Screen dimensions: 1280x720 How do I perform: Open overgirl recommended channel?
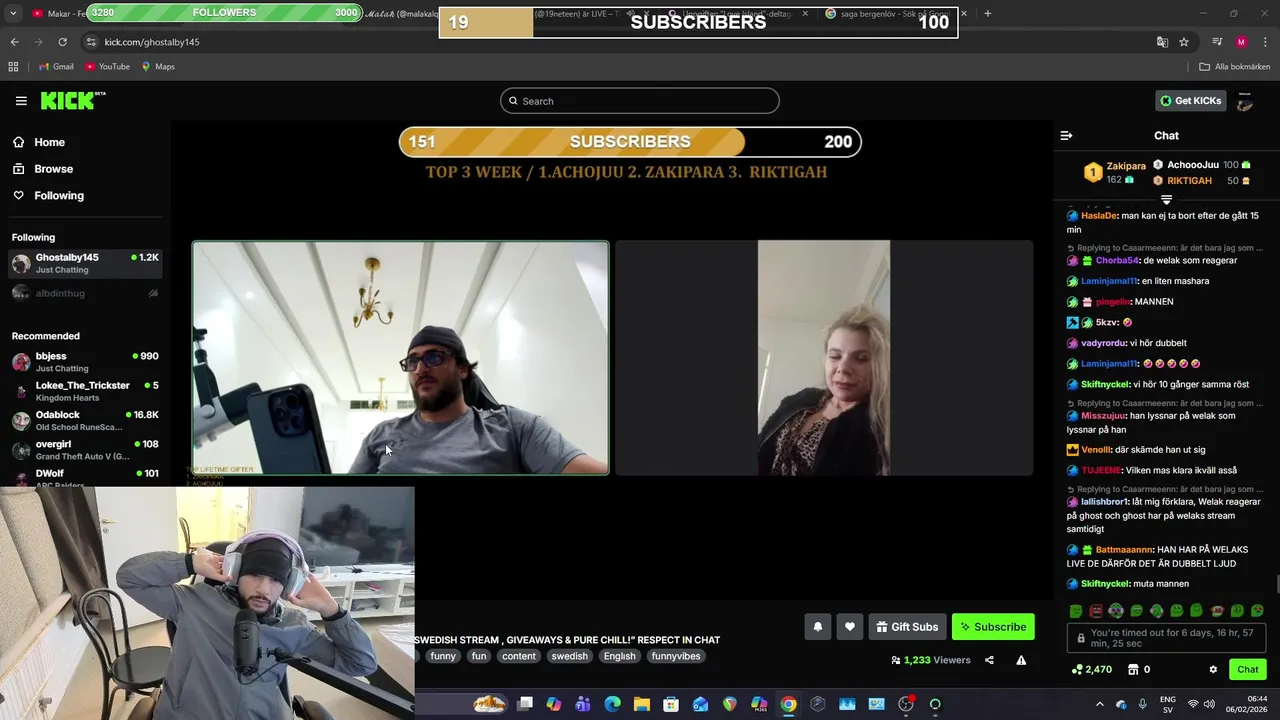[85, 450]
